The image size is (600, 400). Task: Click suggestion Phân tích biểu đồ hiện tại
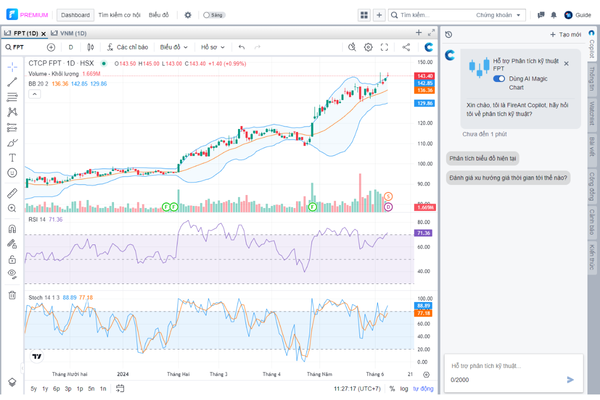pyautogui.click(x=483, y=158)
